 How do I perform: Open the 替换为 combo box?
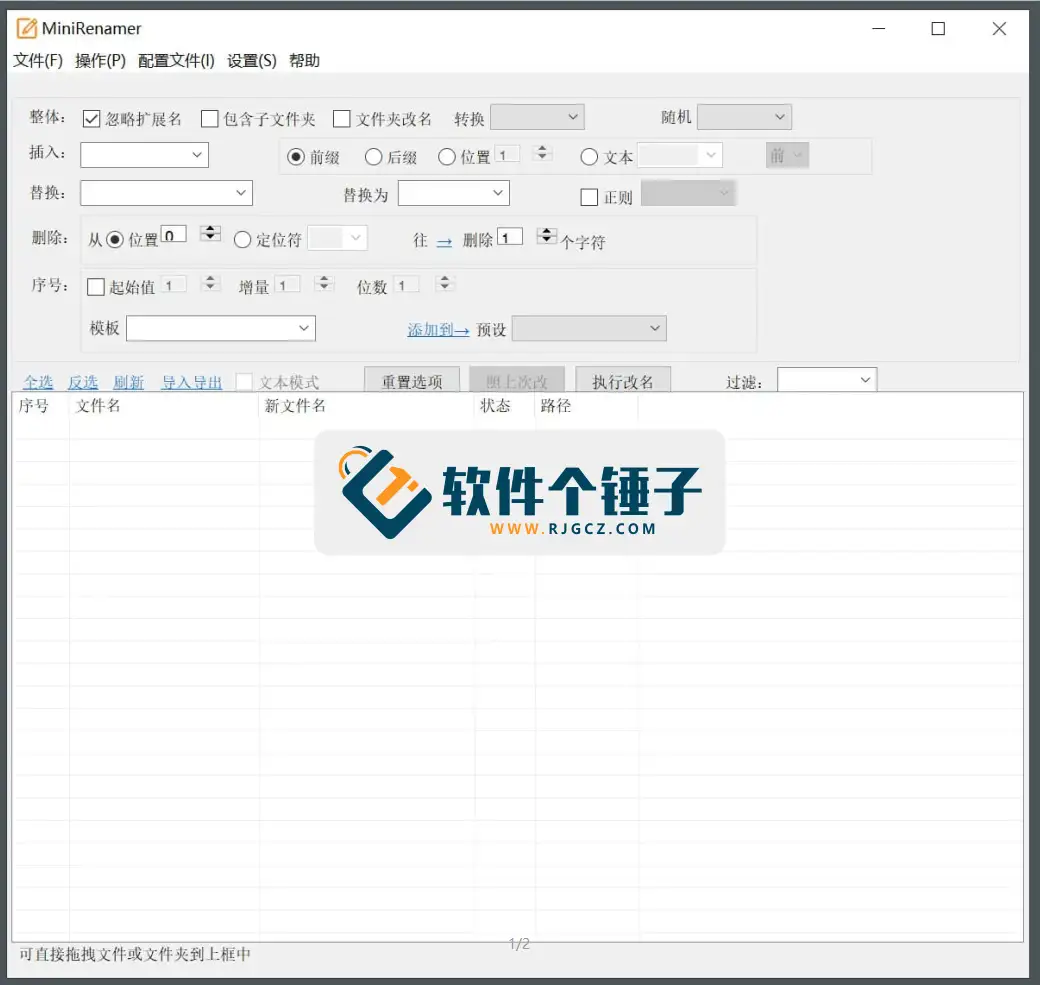(454, 194)
